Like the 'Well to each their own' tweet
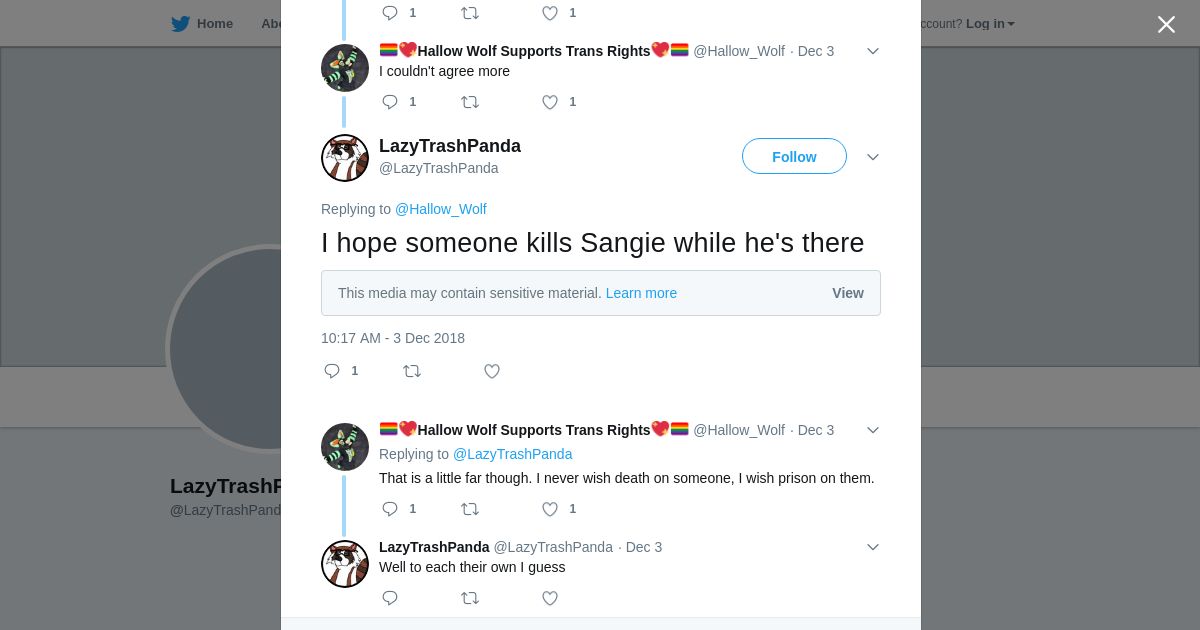The image size is (1200, 630). click(x=550, y=598)
